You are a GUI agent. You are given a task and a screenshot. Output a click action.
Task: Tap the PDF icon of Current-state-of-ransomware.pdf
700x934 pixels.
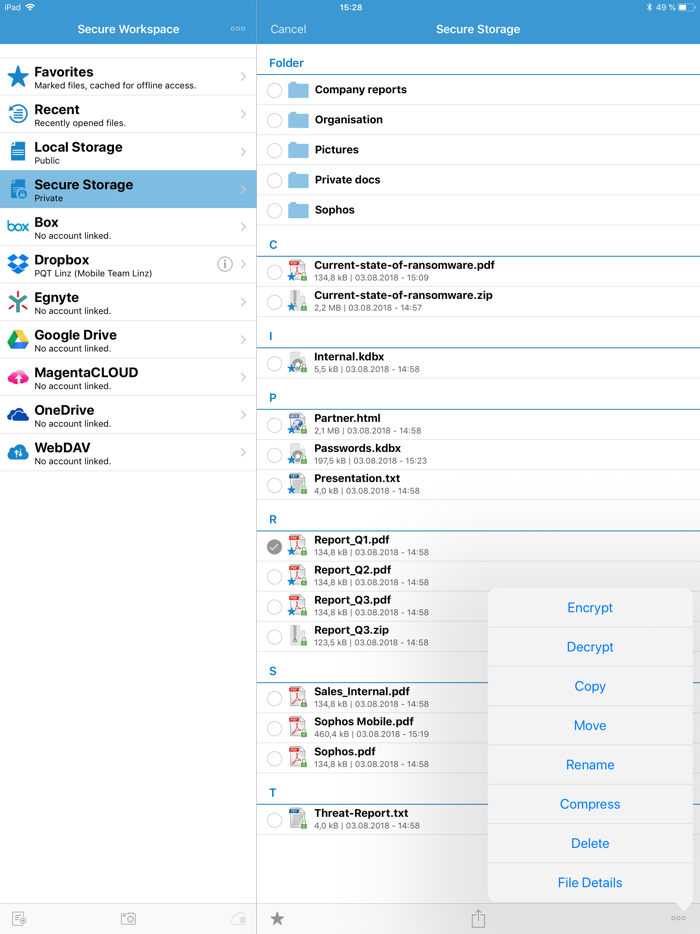point(297,271)
